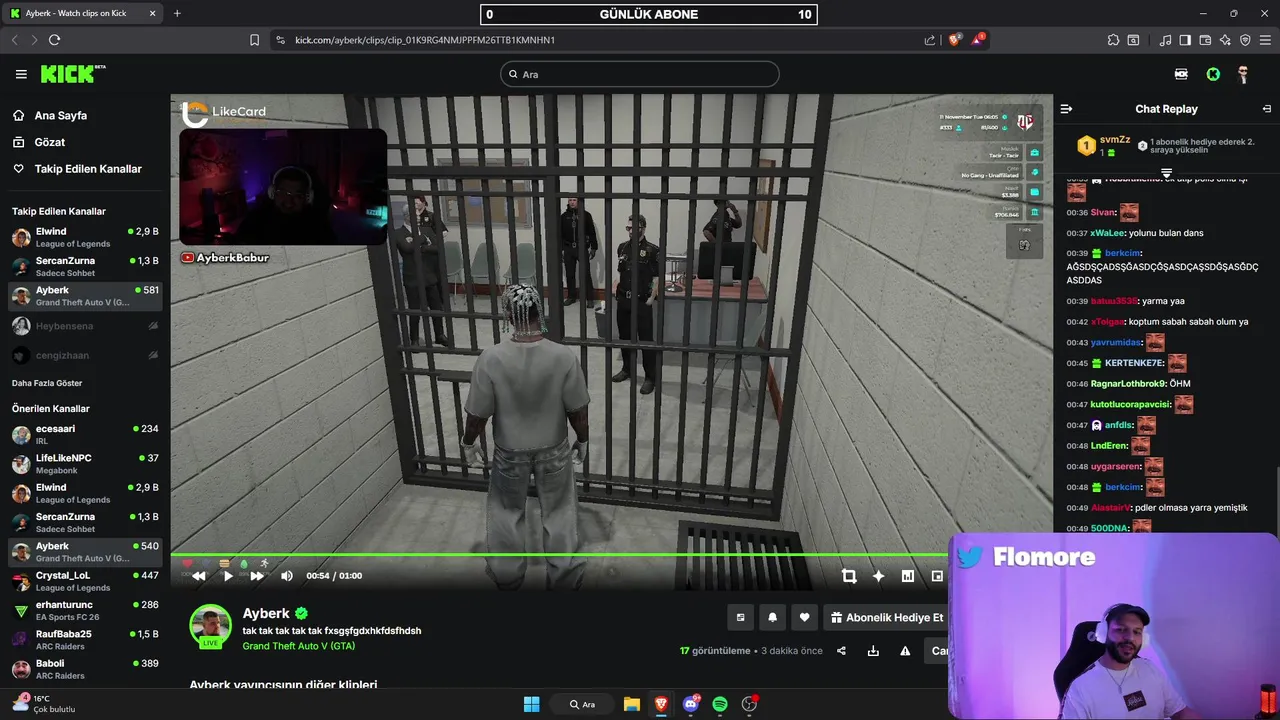Open user profile avatar in header
1280x720 pixels.
click(1243, 74)
